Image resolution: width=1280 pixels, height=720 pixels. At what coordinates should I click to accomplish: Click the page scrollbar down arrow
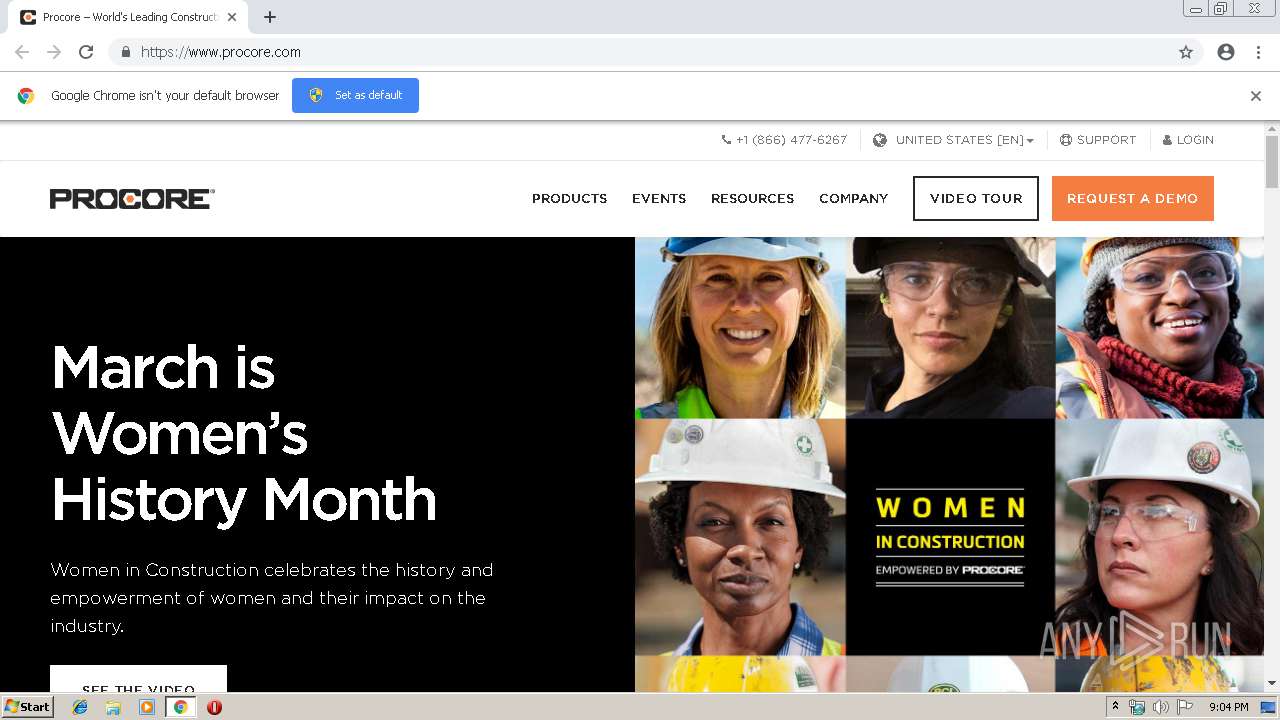(x=1272, y=684)
